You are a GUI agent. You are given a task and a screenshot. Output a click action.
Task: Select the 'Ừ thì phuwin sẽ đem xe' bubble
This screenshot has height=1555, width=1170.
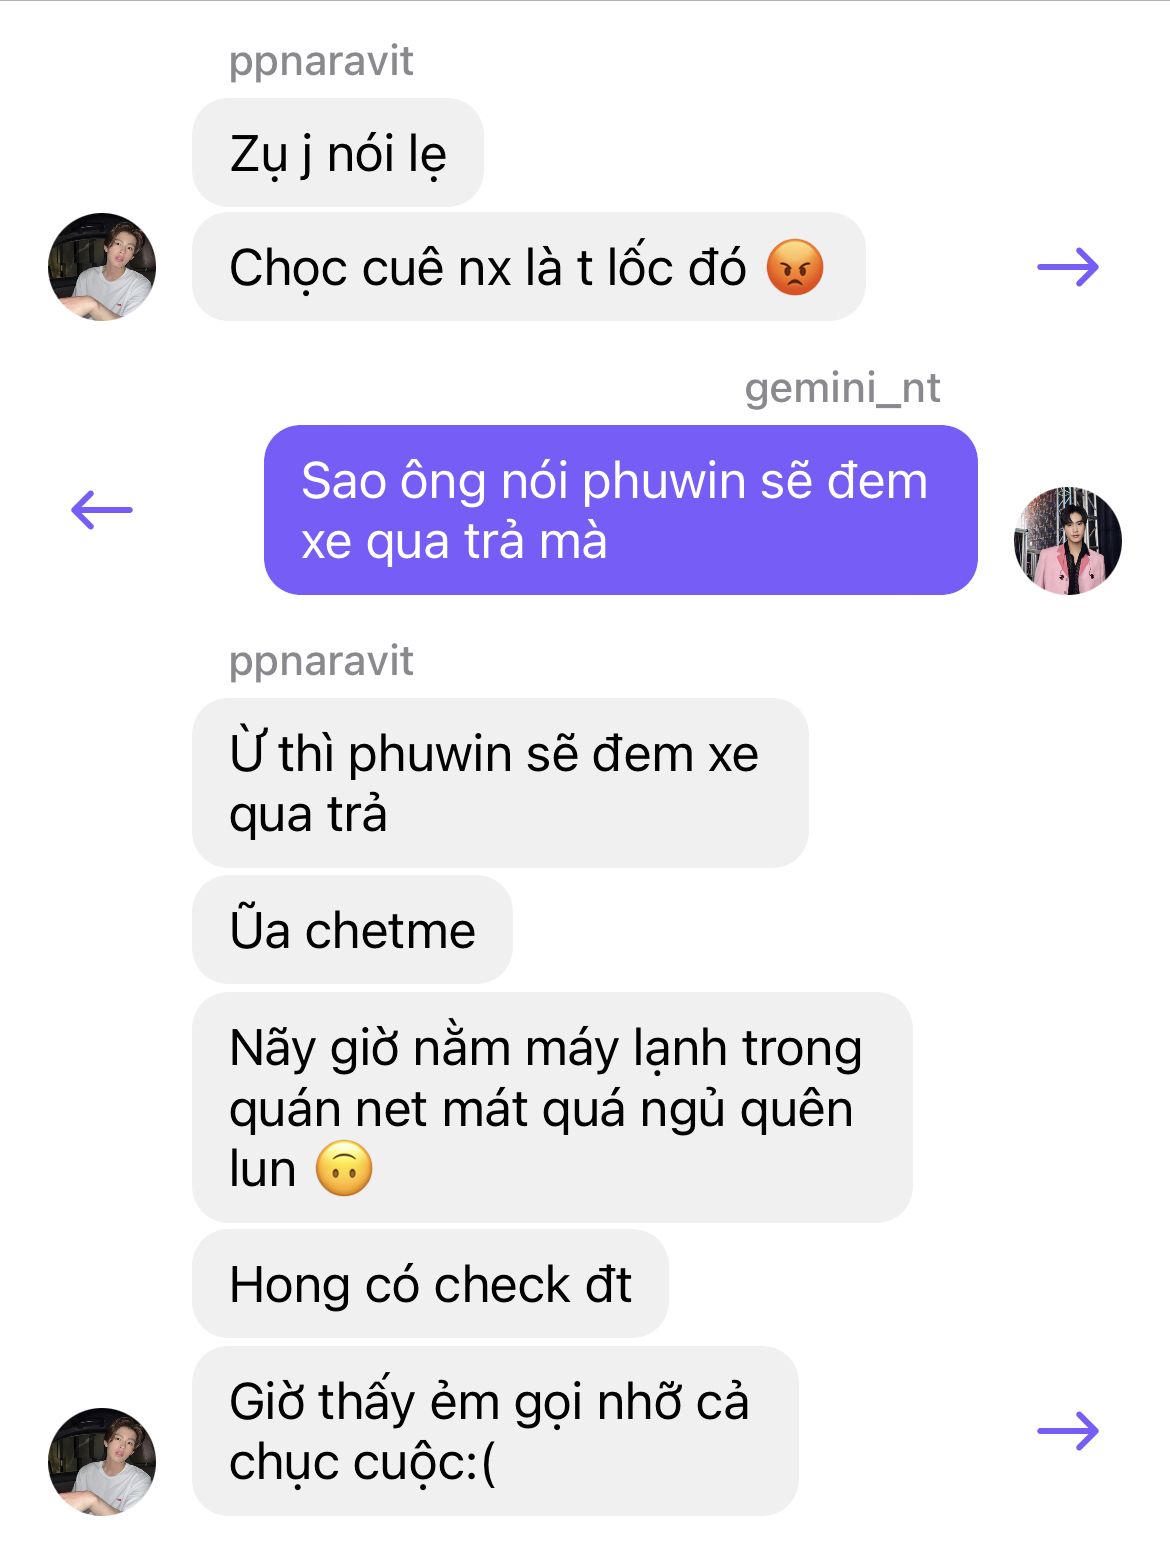(x=500, y=783)
